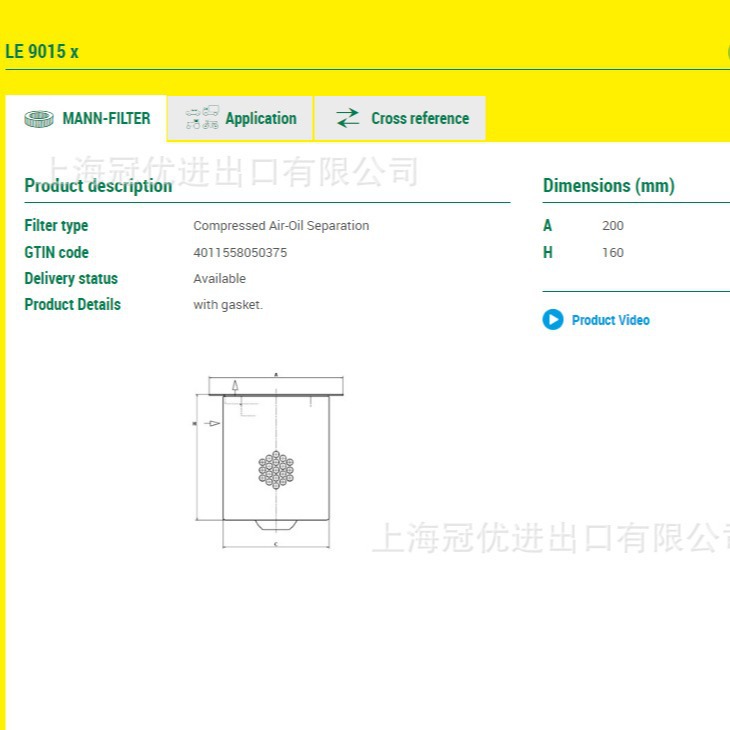Click the Filter type label

tap(56, 226)
